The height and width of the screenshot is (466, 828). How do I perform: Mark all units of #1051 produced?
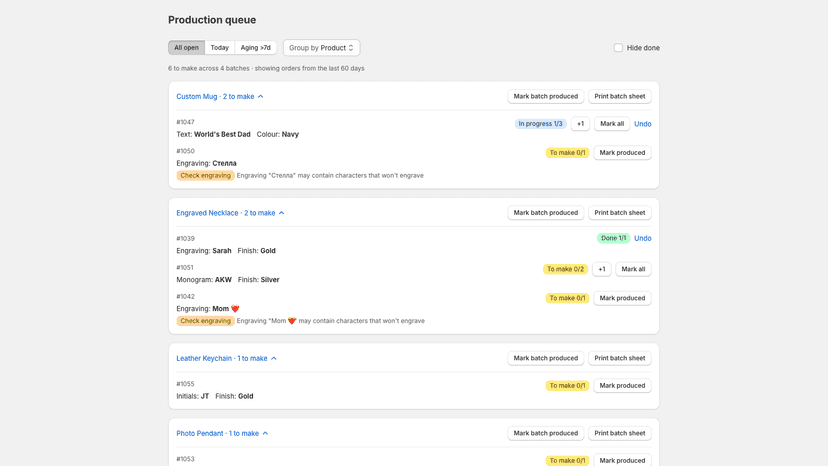[x=633, y=269]
